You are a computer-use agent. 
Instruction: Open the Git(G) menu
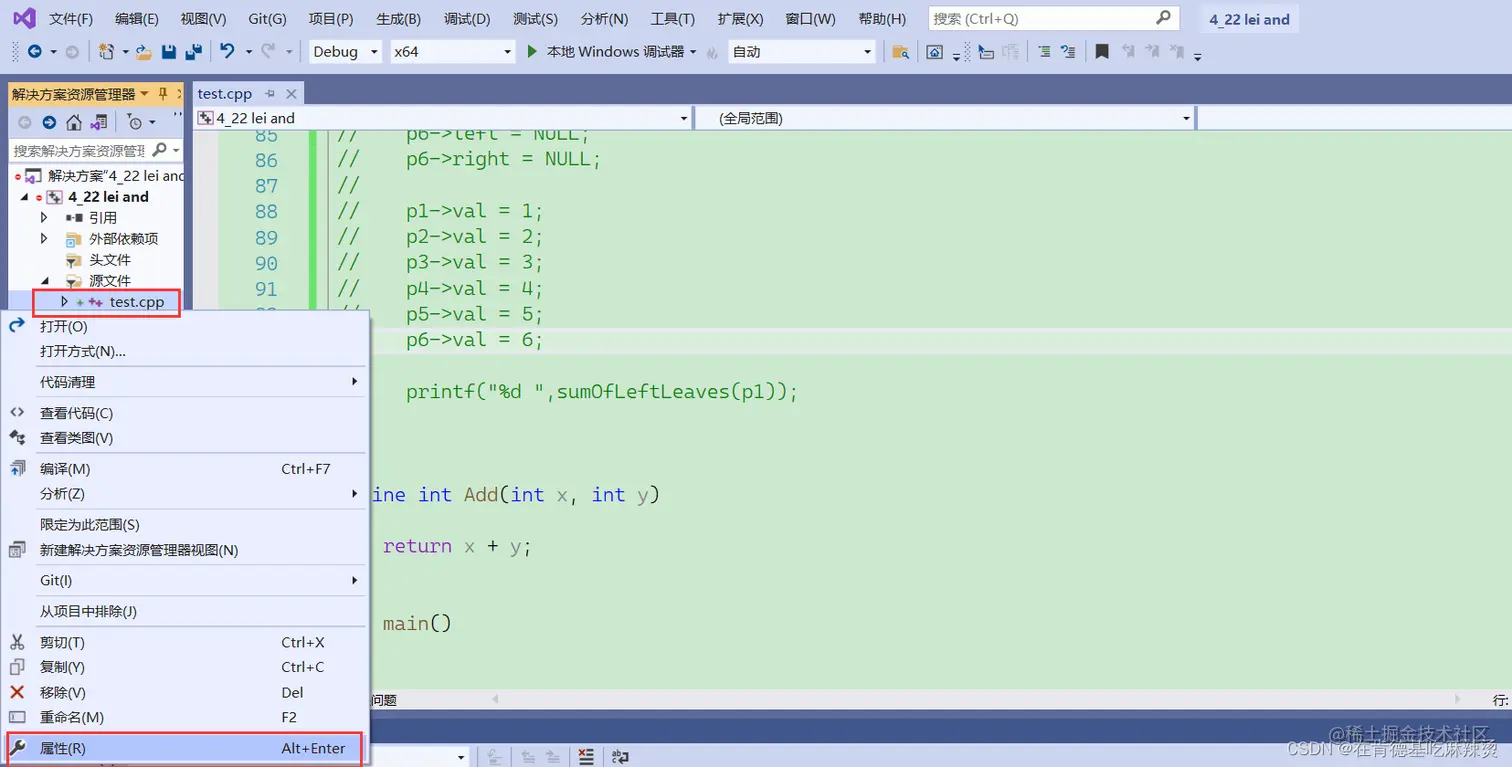(x=267, y=19)
